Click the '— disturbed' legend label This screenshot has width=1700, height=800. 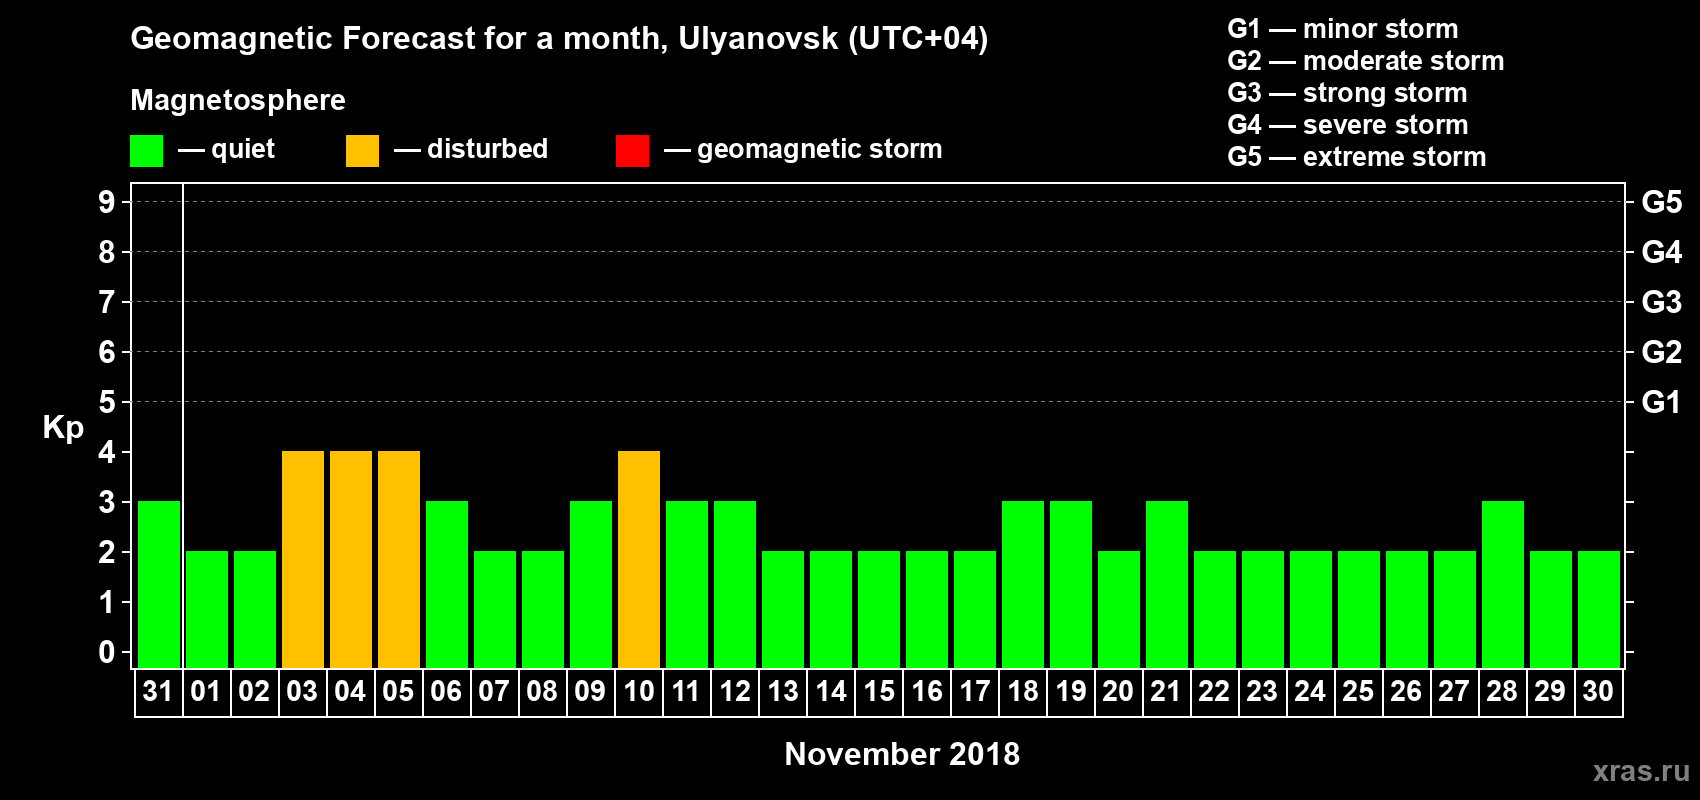pyautogui.click(x=471, y=149)
